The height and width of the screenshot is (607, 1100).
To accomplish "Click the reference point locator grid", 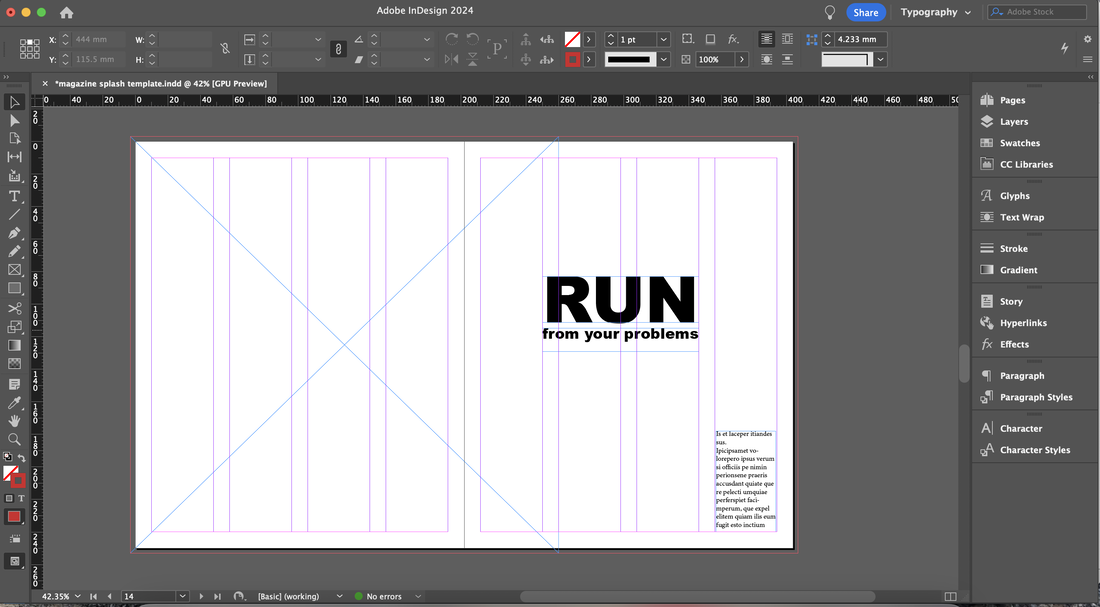I will coord(29,49).
